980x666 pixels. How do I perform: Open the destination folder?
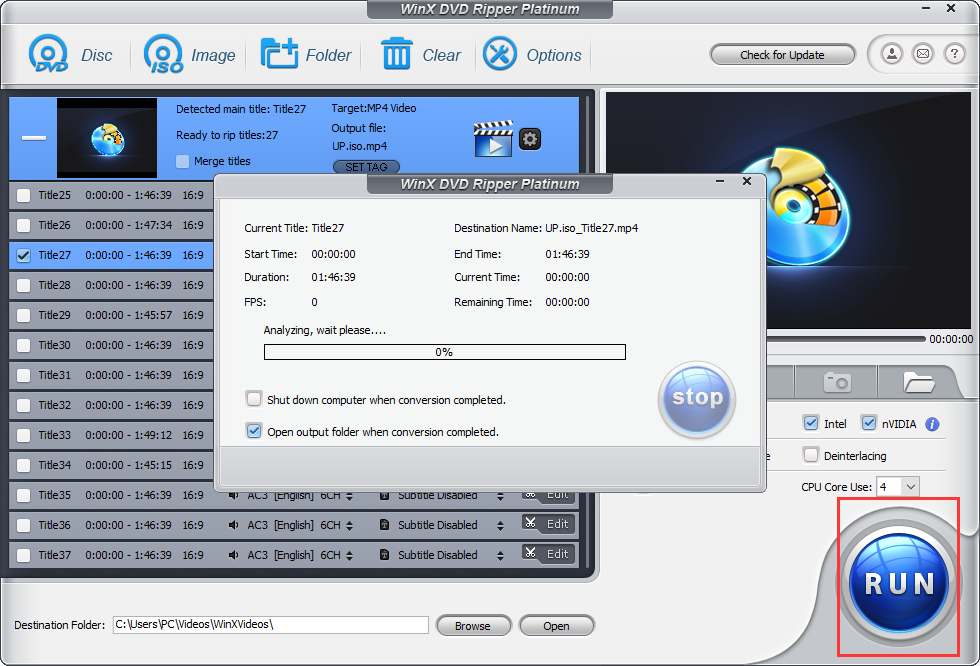556,626
